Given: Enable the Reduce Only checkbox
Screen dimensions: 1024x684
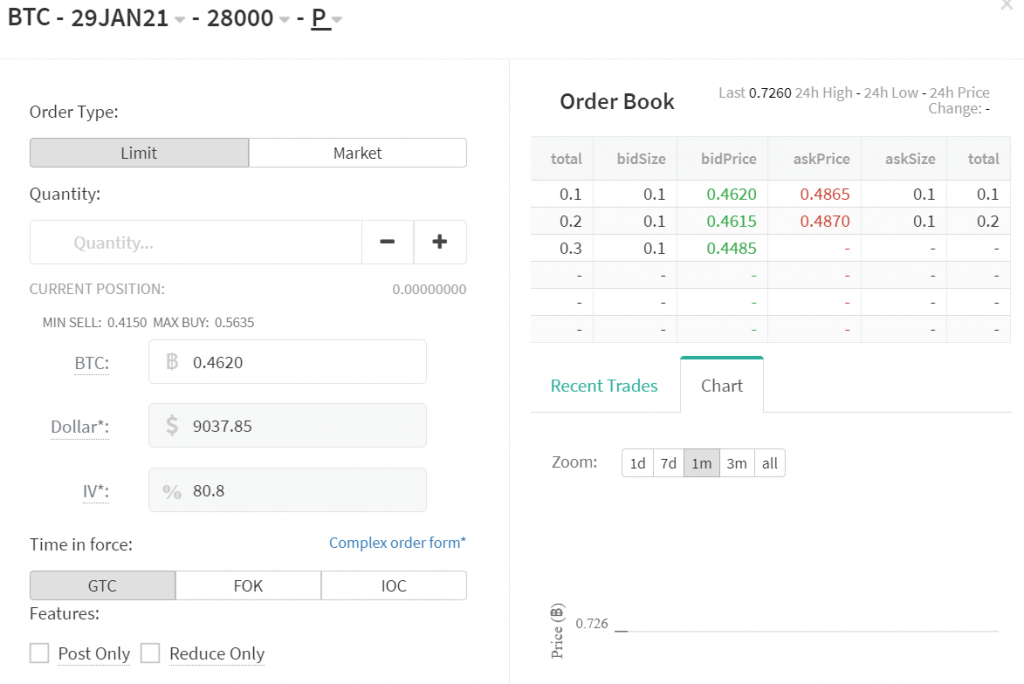Looking at the screenshot, I should (150, 653).
